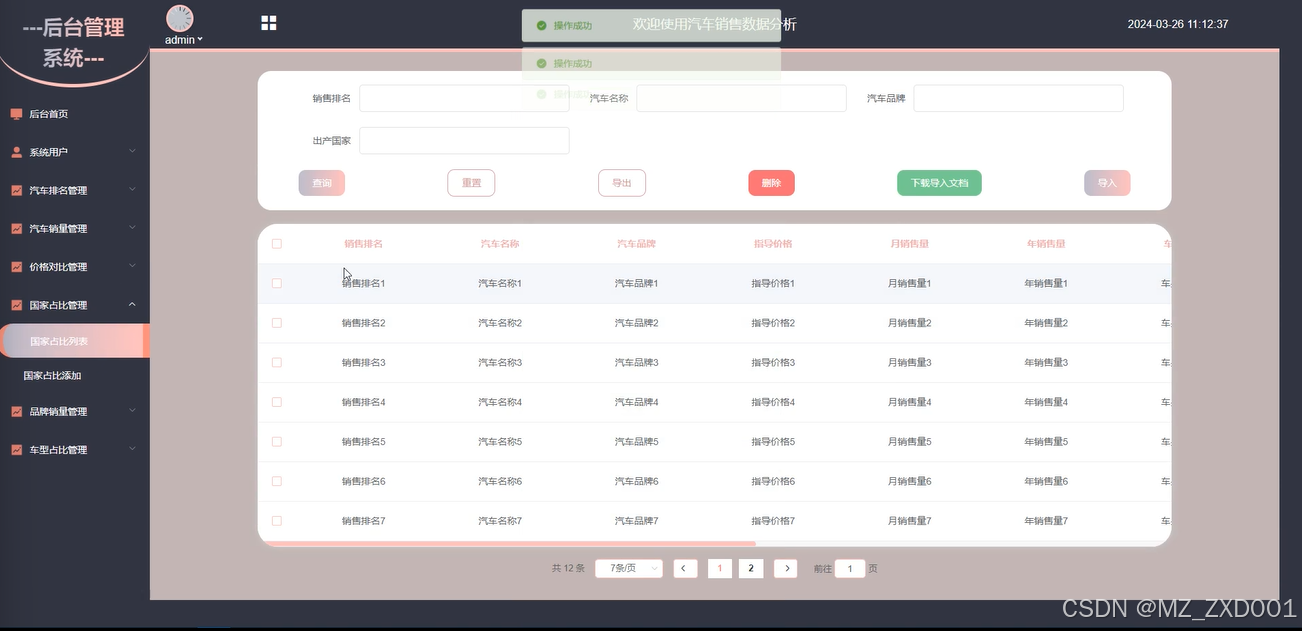Go to previous page arrow

pos(685,568)
